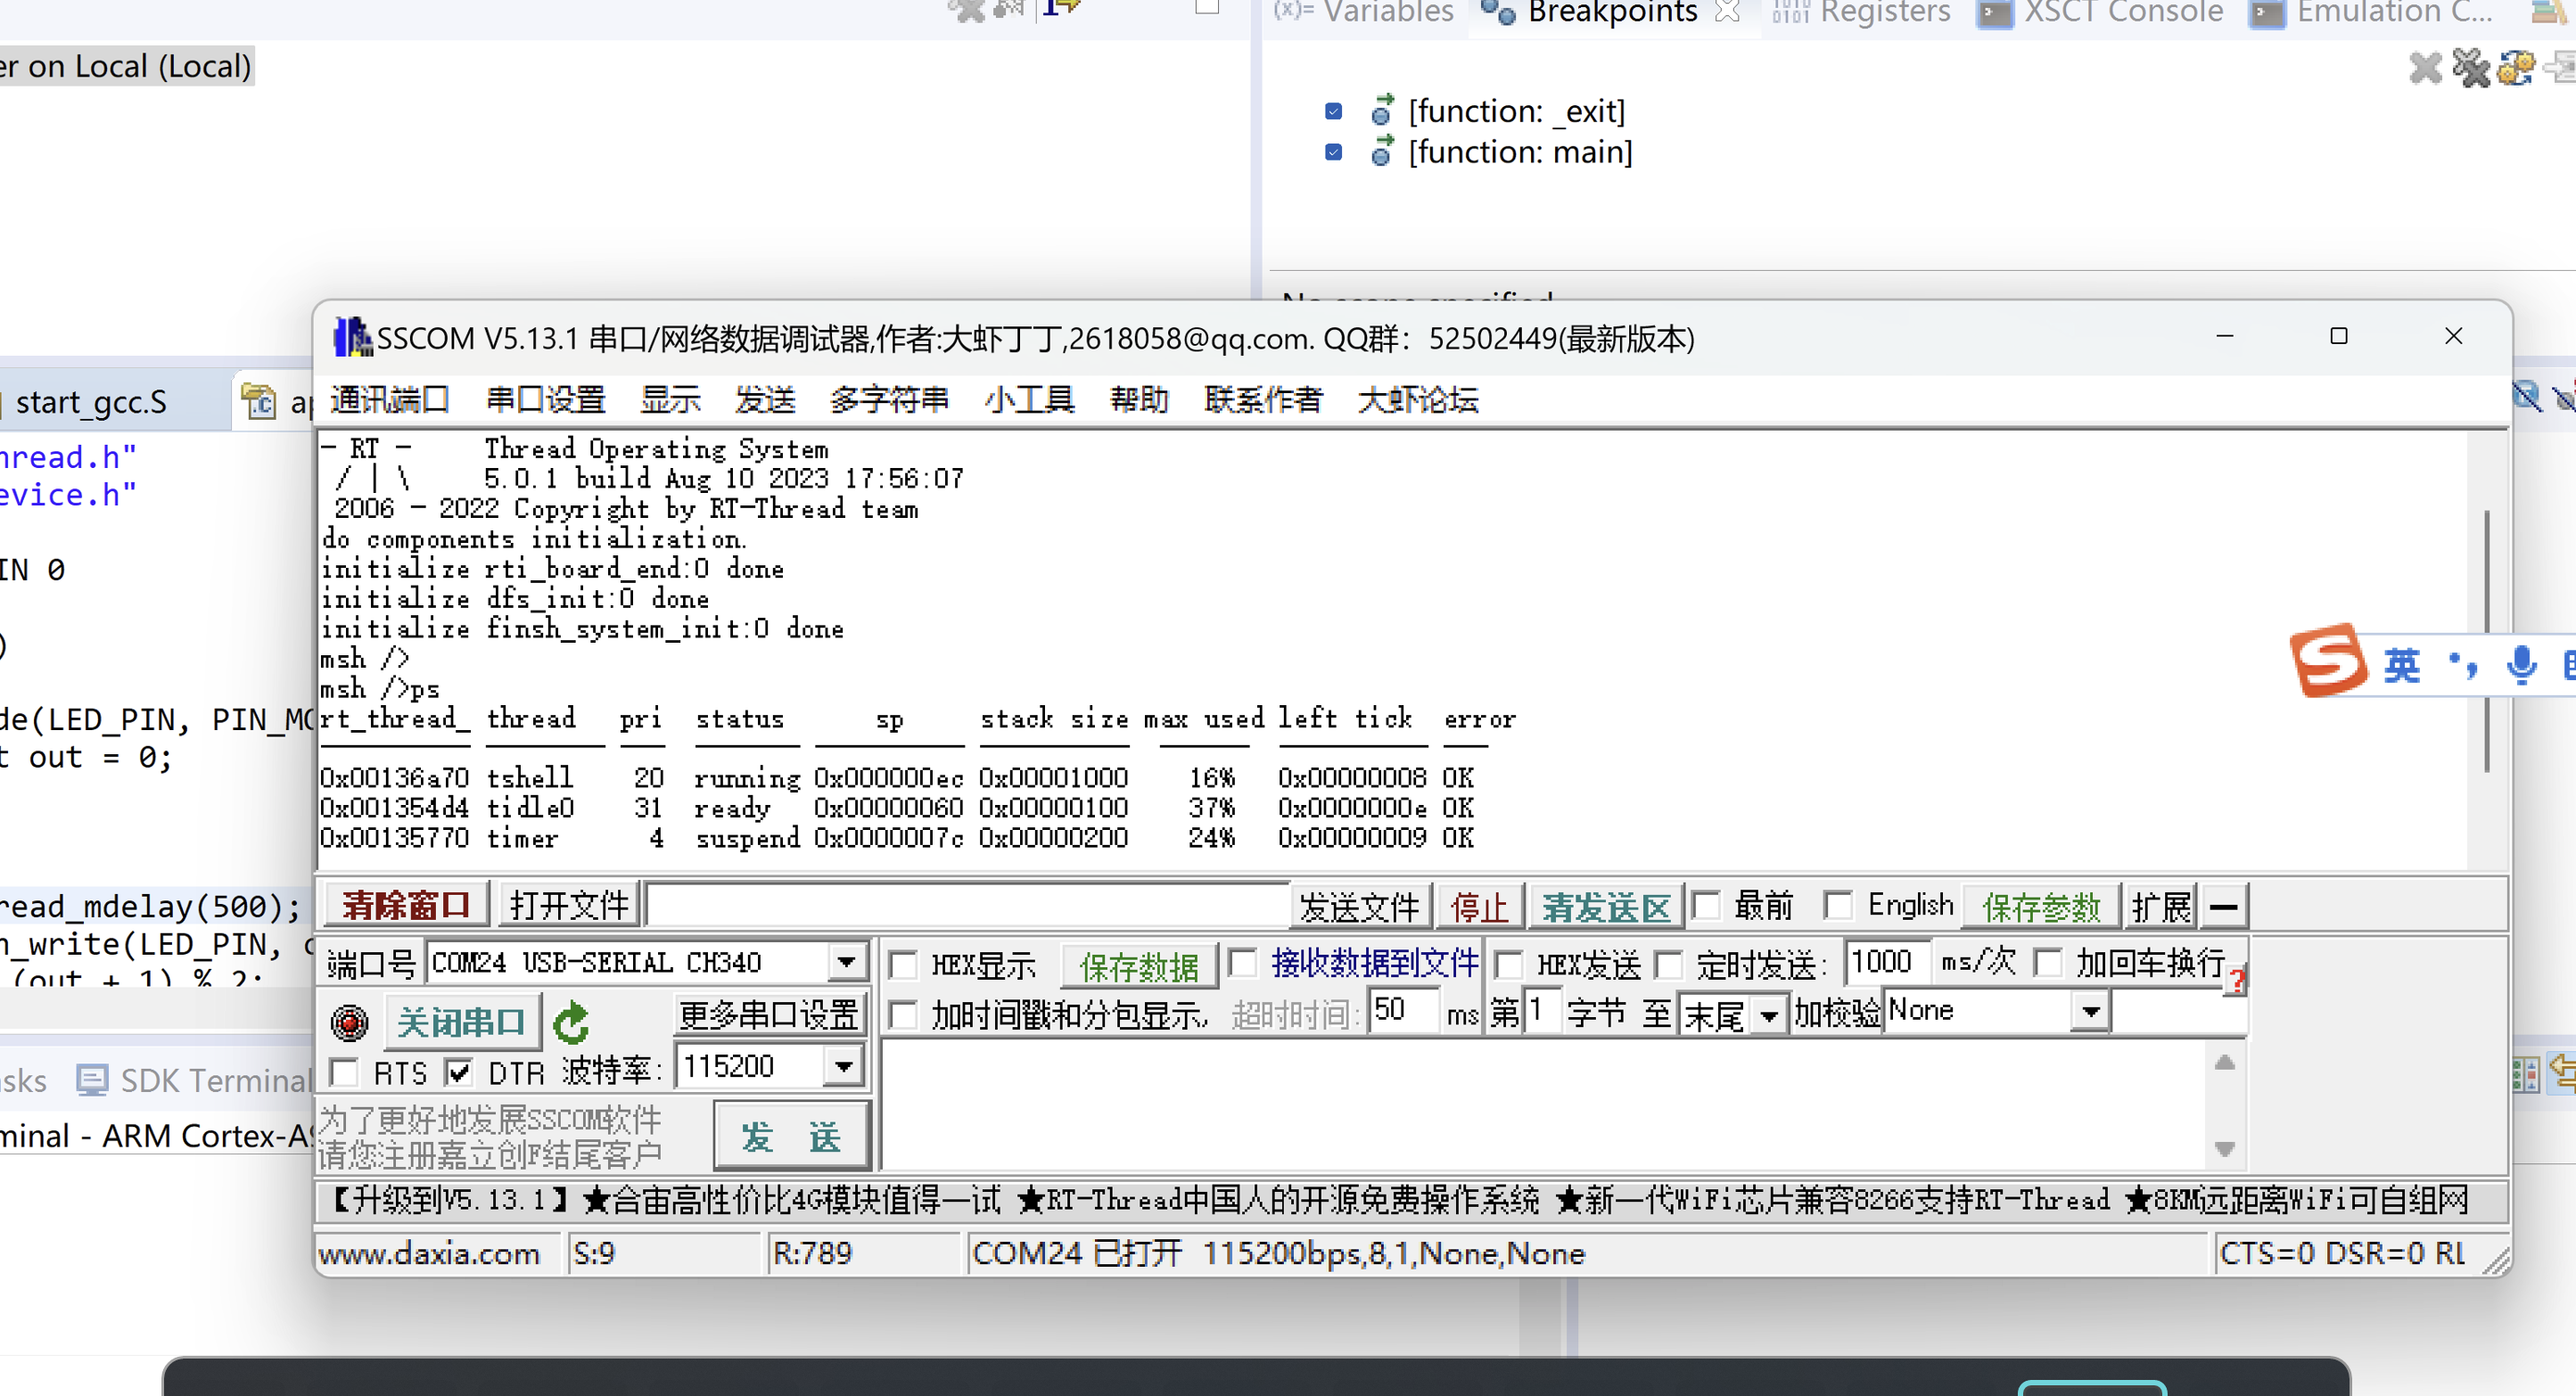Open 多字符串 menu

[889, 400]
